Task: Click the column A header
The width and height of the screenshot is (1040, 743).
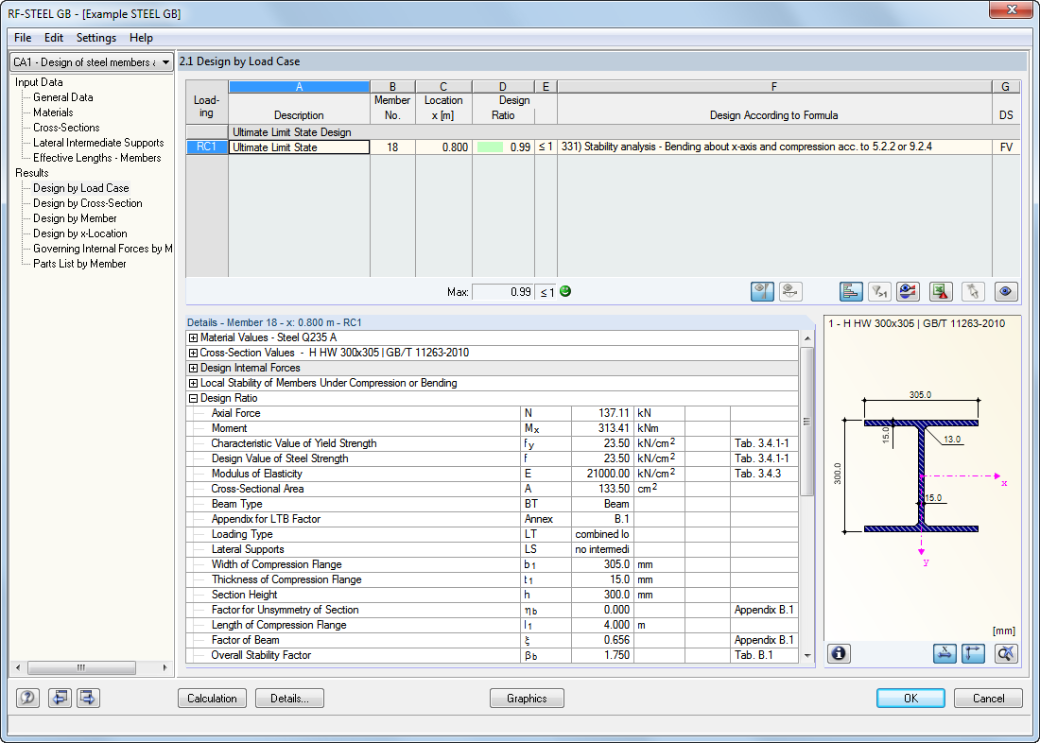Action: pos(299,86)
